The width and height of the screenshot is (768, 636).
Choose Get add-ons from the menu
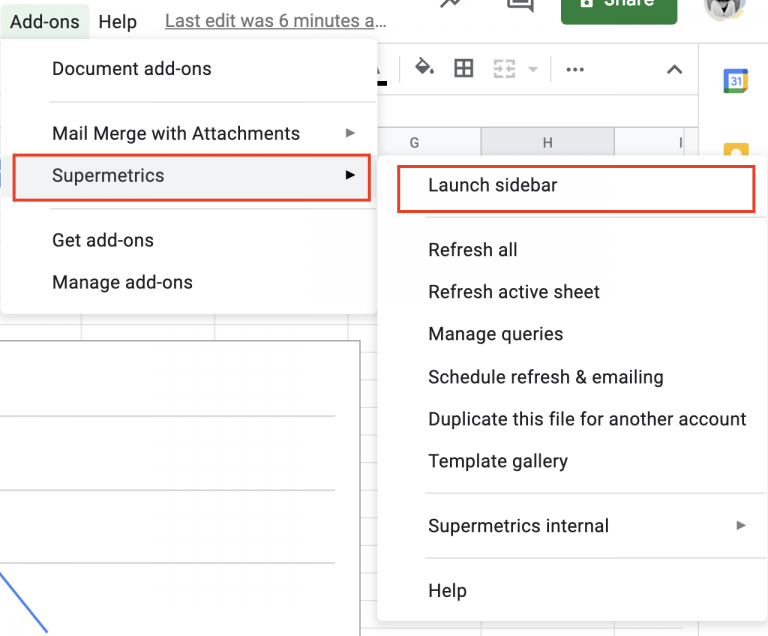point(103,240)
